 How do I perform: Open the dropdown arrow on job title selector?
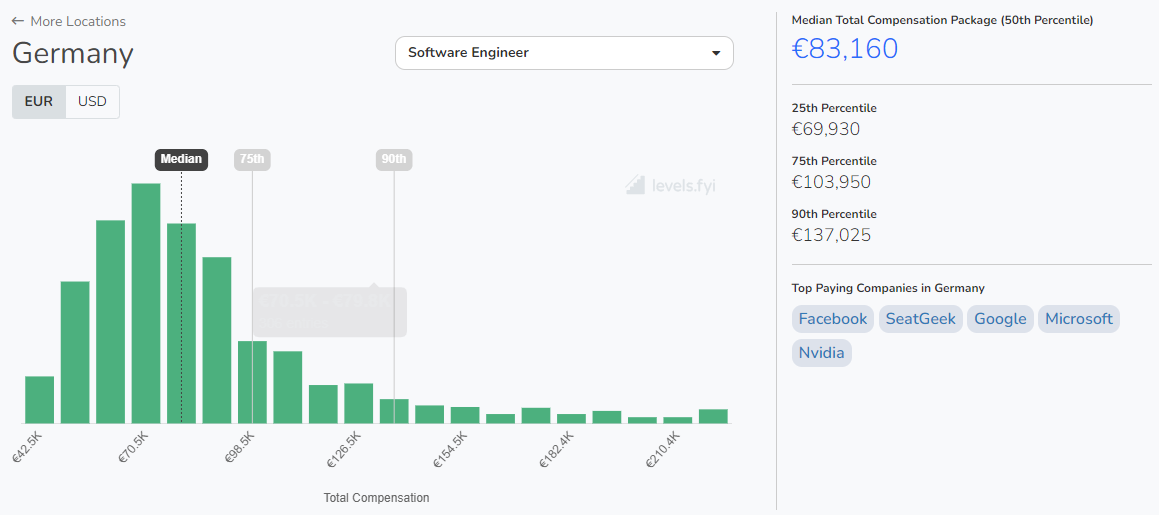click(716, 53)
